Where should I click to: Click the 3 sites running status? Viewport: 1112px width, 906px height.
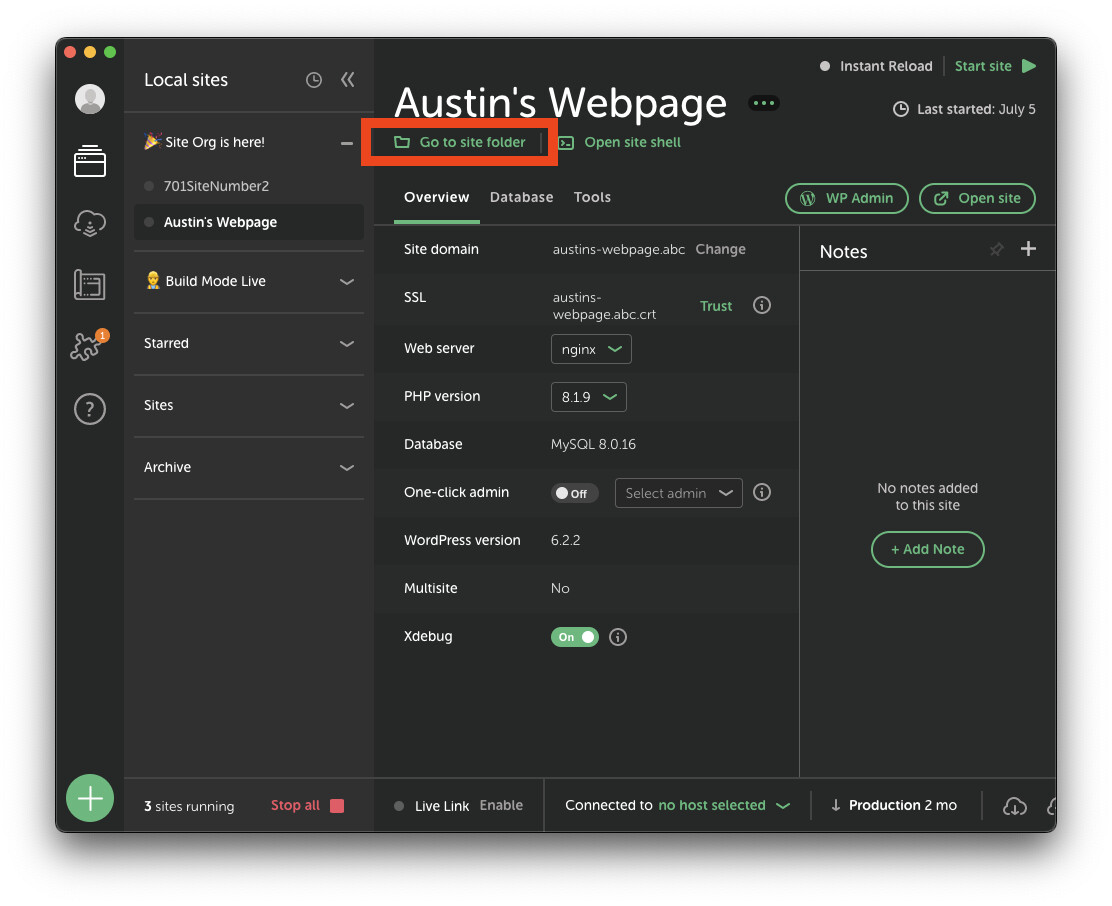click(x=189, y=806)
